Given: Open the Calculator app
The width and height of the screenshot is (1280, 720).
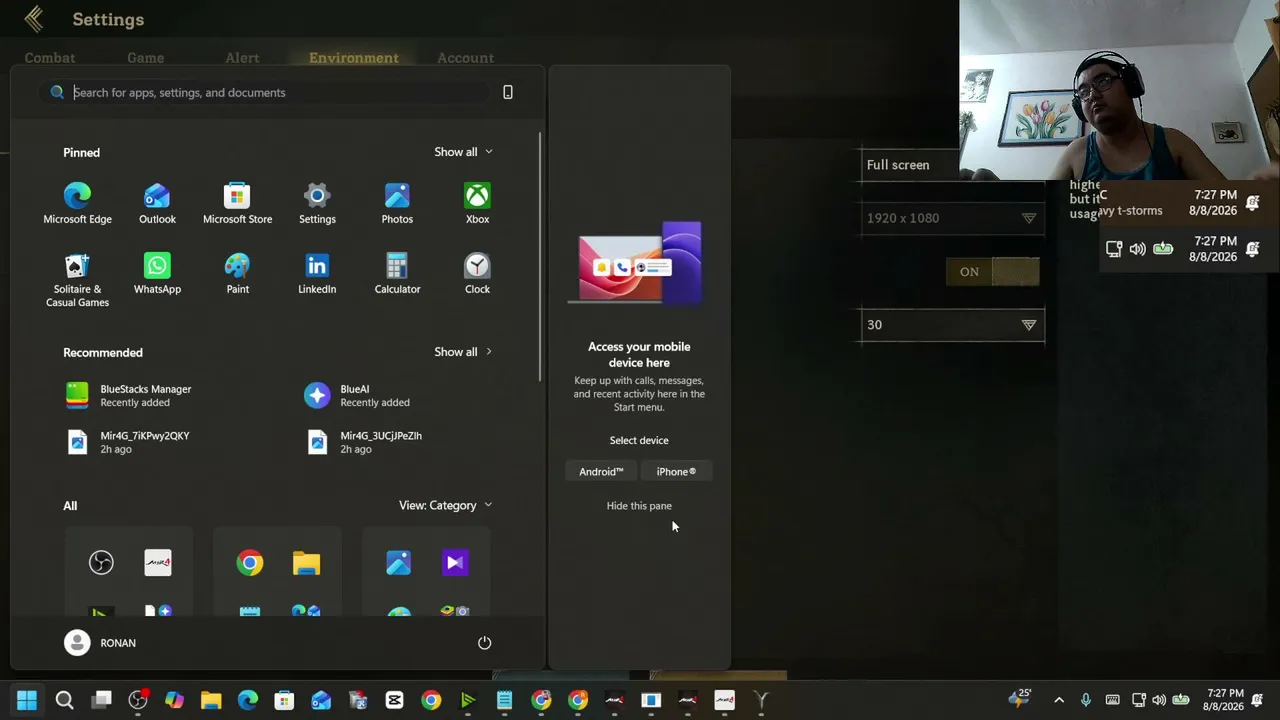Looking at the screenshot, I should point(397,274).
